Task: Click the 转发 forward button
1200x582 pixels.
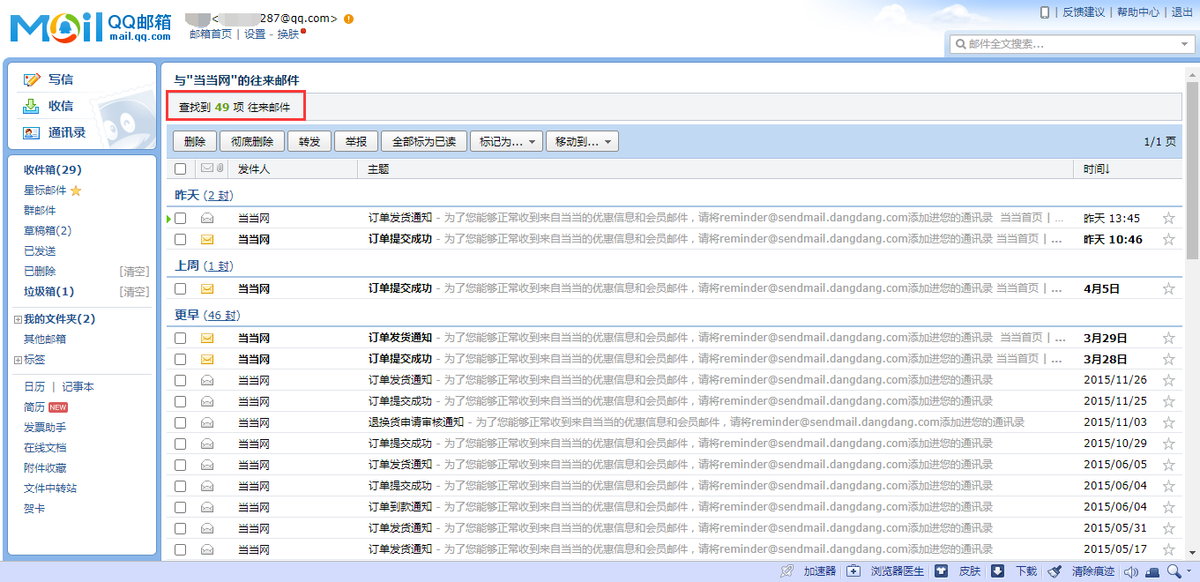Action: tap(309, 142)
